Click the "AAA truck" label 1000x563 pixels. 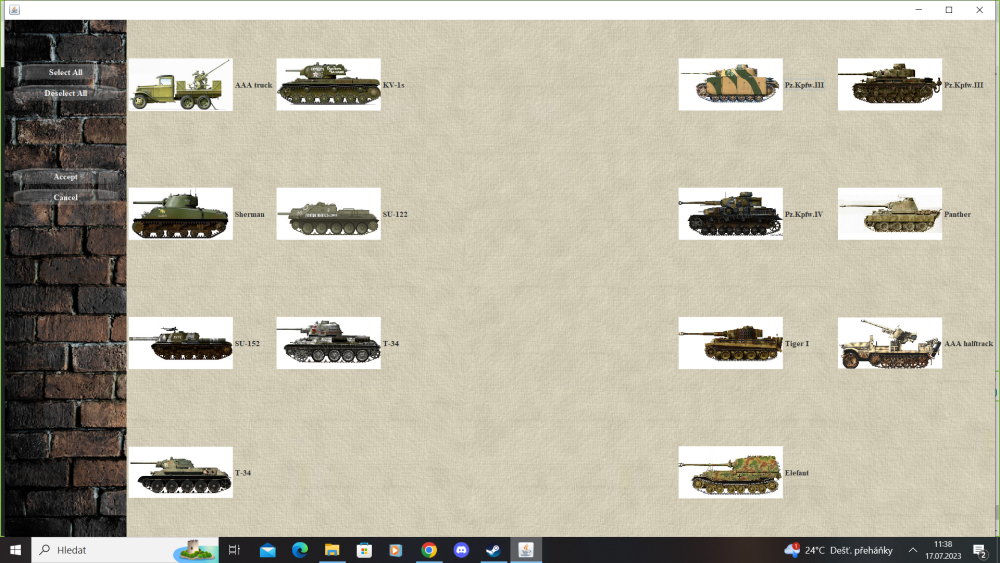pyautogui.click(x=253, y=85)
